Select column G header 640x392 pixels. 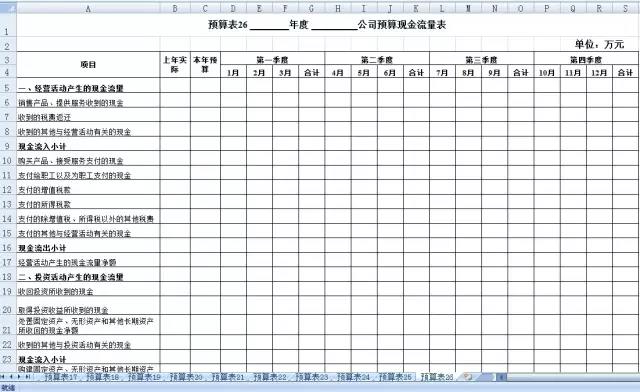(311, 8)
